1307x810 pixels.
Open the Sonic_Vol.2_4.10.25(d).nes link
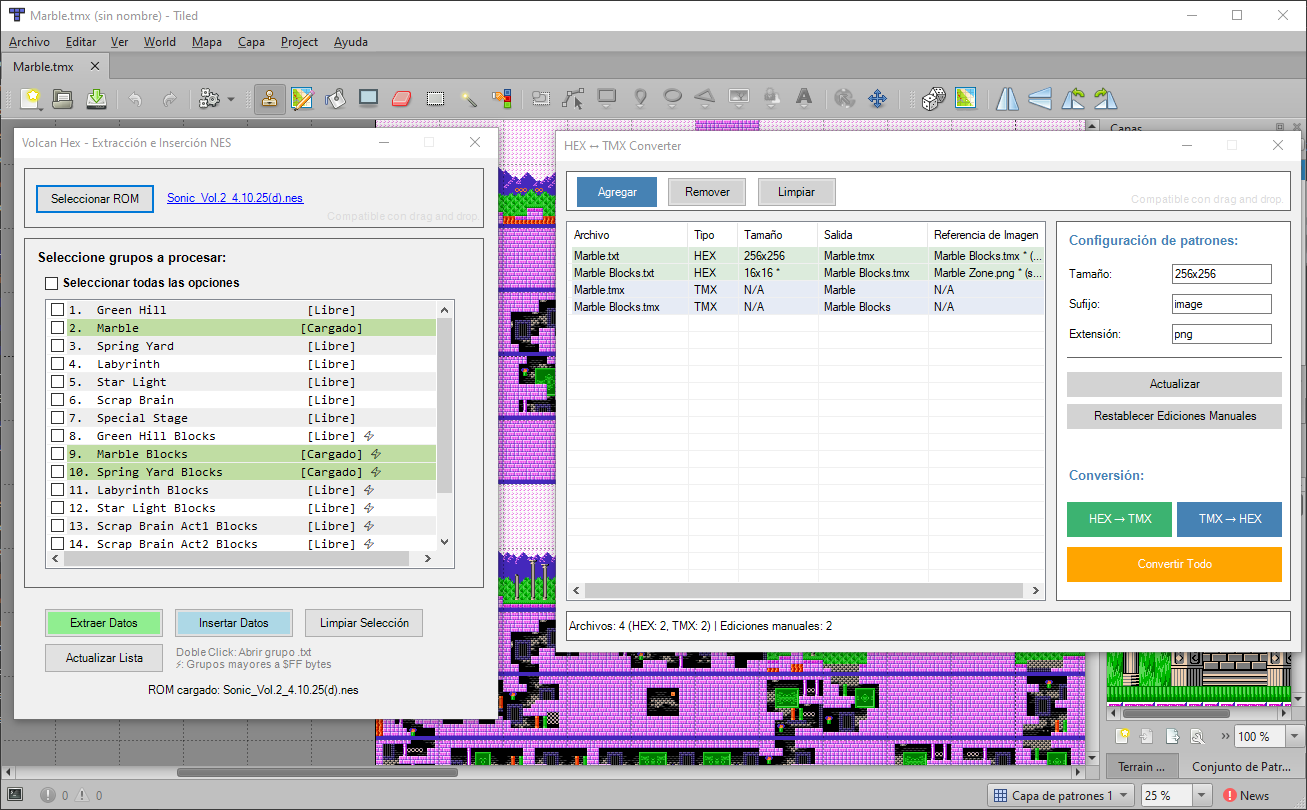tap(235, 198)
